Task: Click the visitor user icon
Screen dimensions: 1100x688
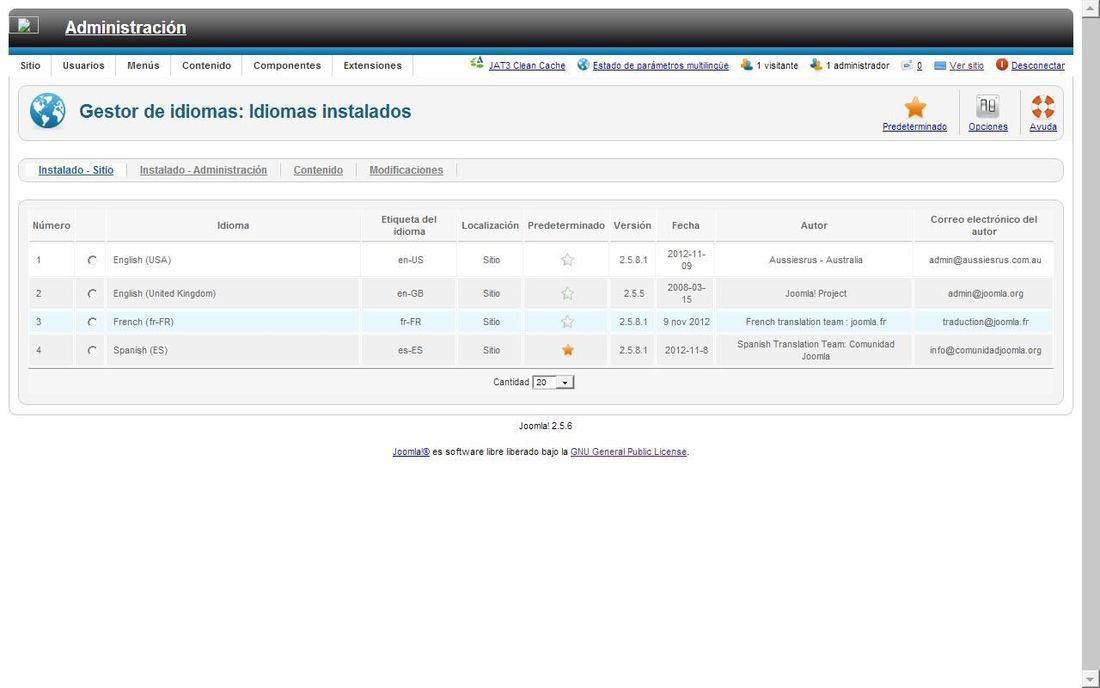Action: [x=746, y=65]
